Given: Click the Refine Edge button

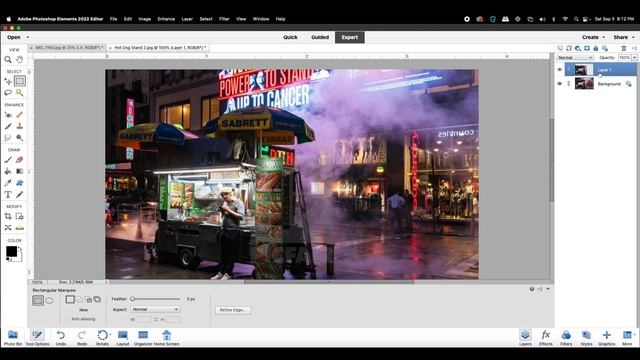Looking at the screenshot, I should tap(233, 310).
